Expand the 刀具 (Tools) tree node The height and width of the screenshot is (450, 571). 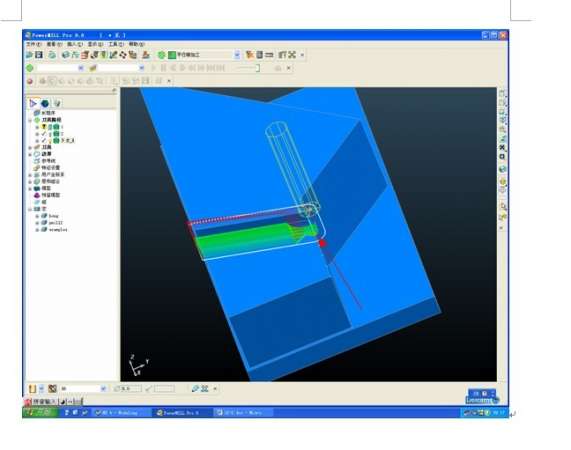(x=30, y=147)
